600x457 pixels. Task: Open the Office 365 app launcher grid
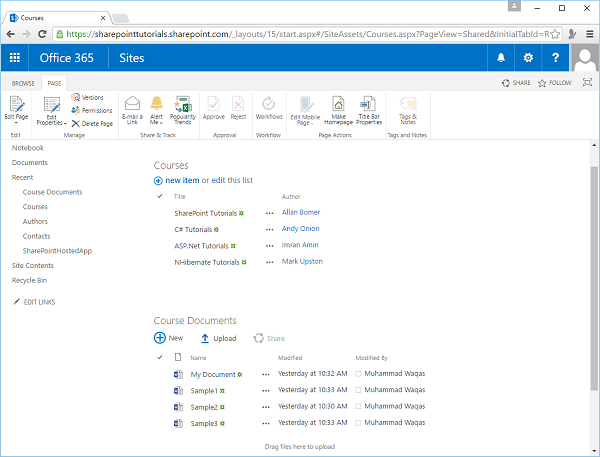pos(16,58)
